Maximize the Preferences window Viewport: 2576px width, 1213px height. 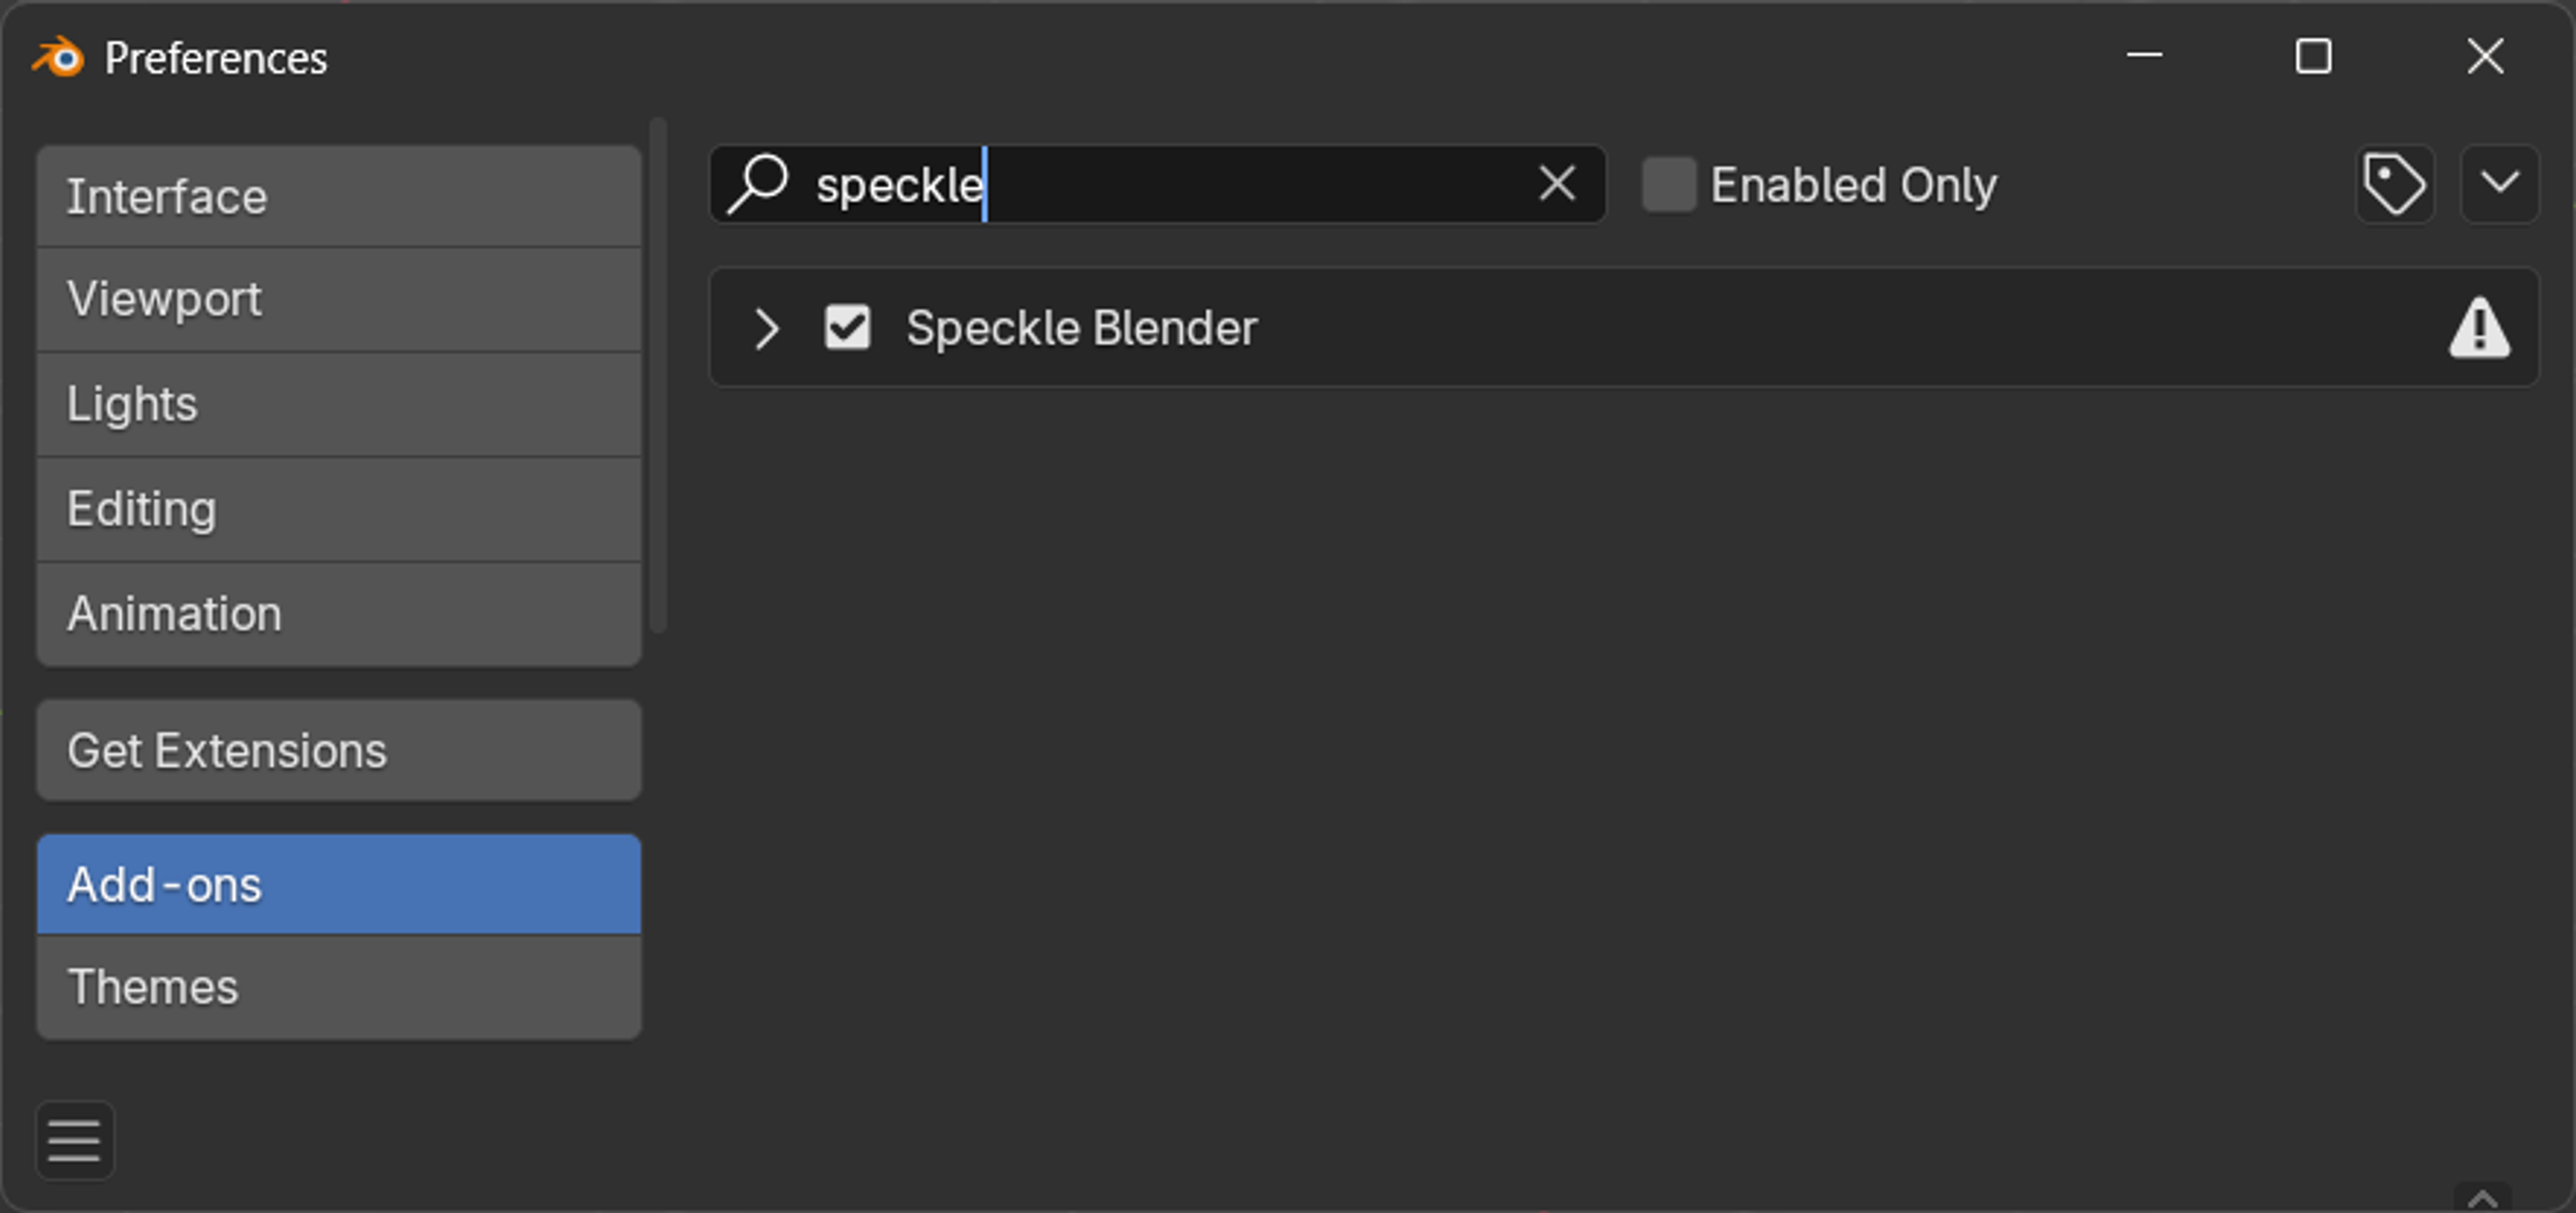coord(2313,56)
